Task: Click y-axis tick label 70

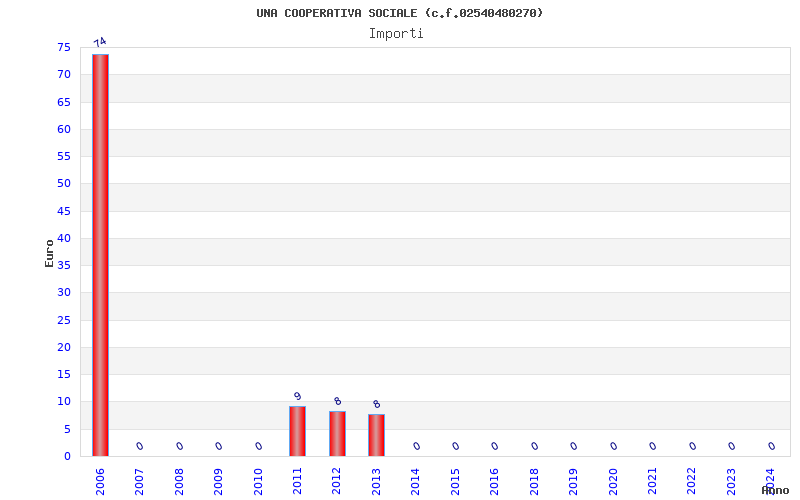Action: tap(64, 74)
